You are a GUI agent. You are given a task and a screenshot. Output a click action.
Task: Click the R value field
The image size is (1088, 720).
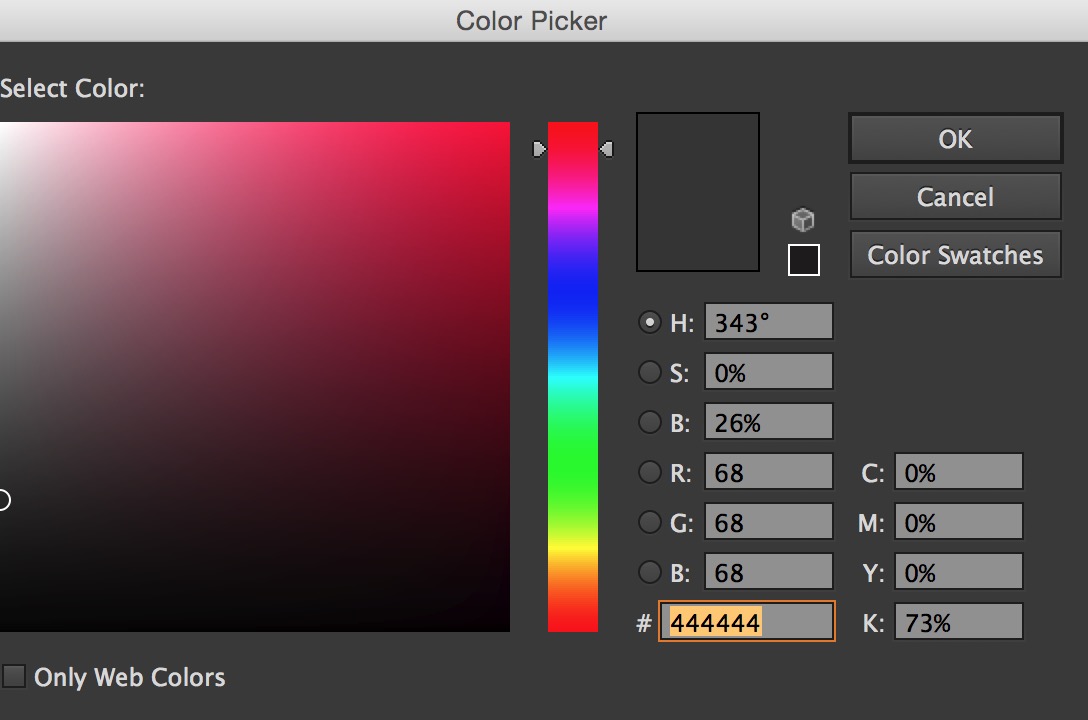click(x=769, y=472)
